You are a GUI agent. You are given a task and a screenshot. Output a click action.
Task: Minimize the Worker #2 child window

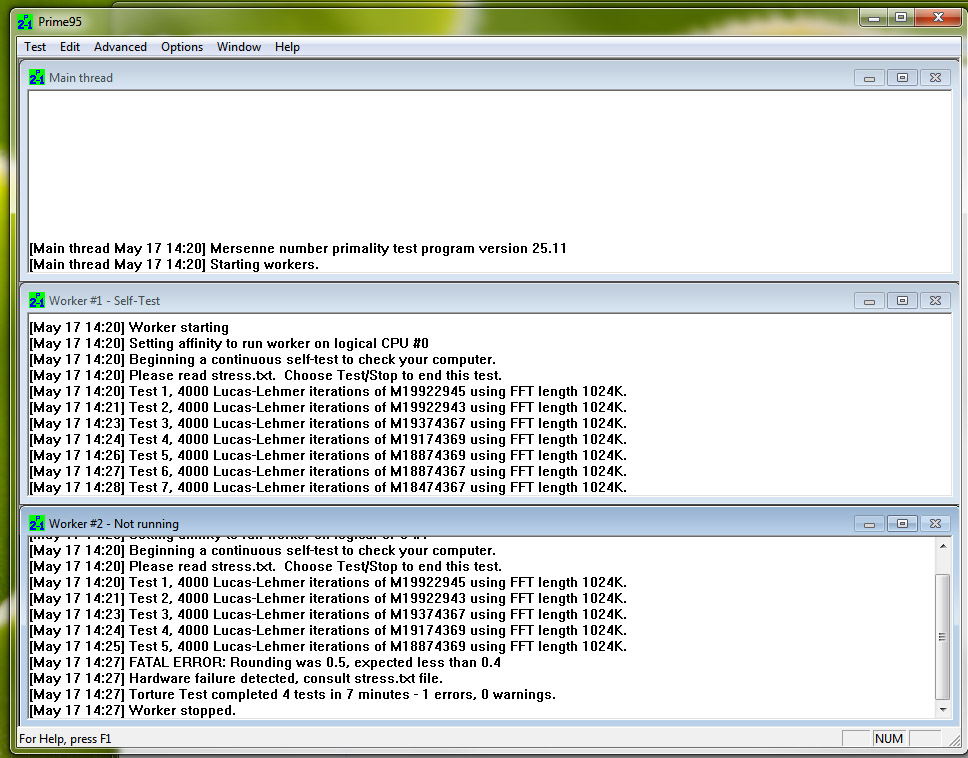[869, 523]
